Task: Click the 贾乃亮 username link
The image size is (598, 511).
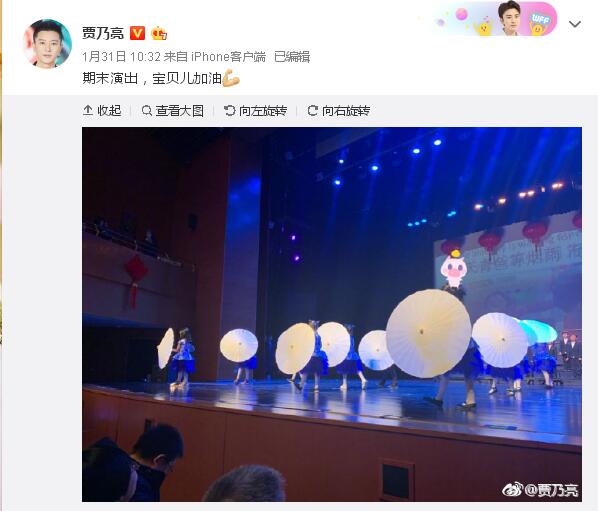Action: coord(103,33)
